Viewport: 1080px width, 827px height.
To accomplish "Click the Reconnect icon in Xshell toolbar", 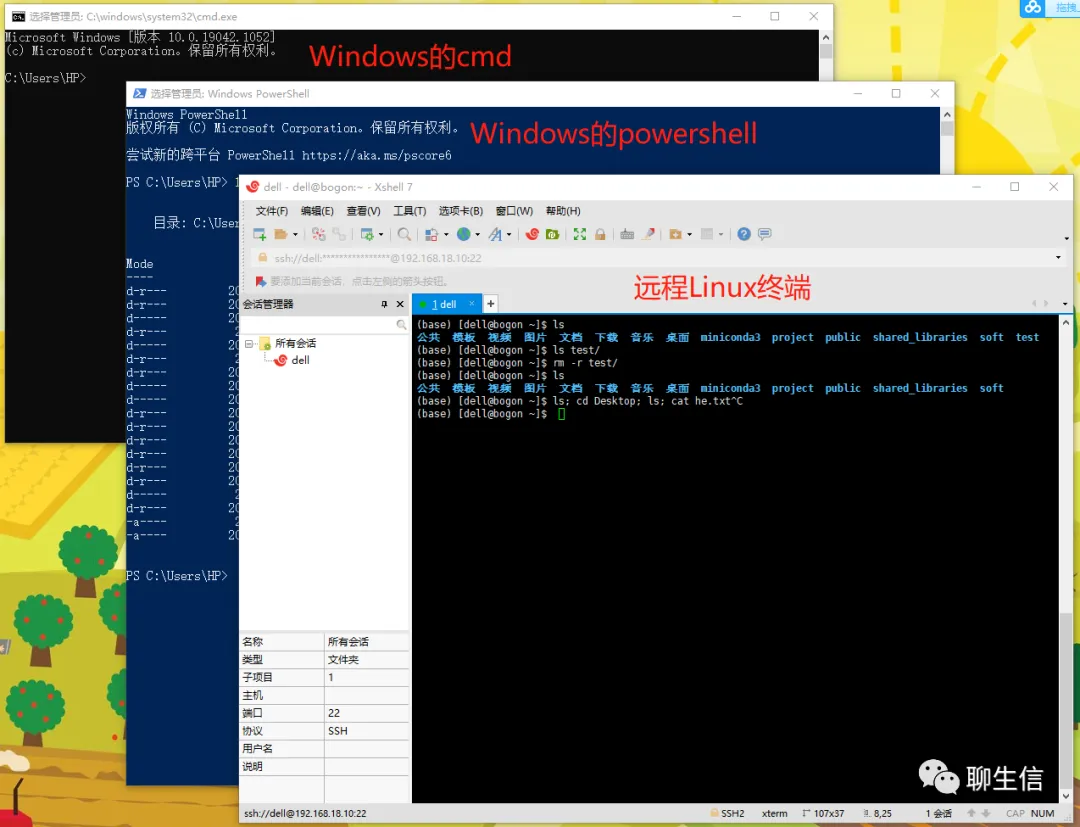I will 339,234.
